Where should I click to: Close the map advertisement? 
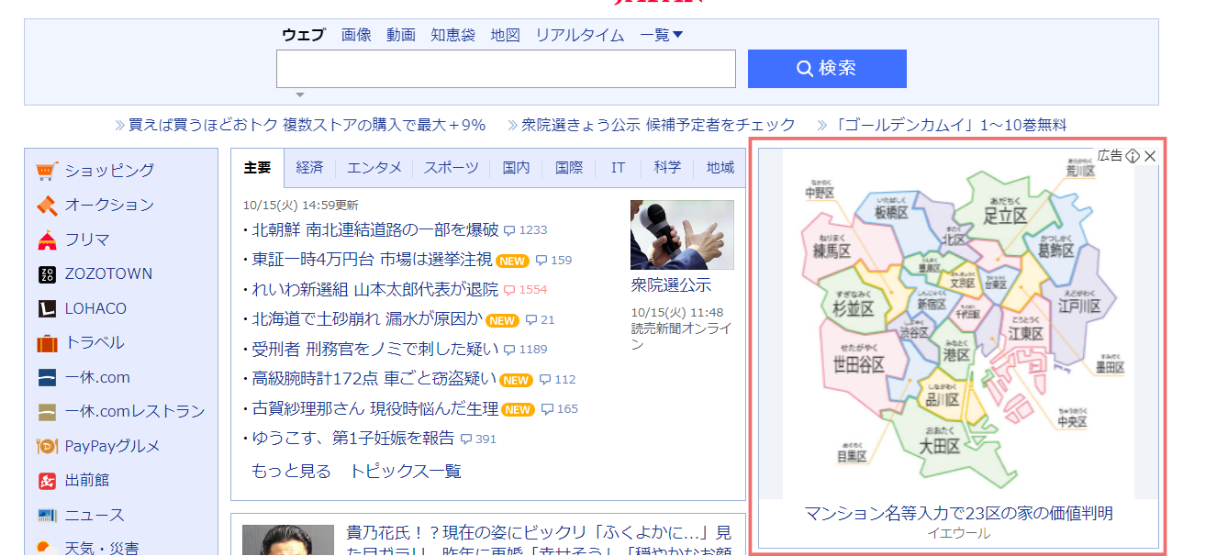(1150, 156)
